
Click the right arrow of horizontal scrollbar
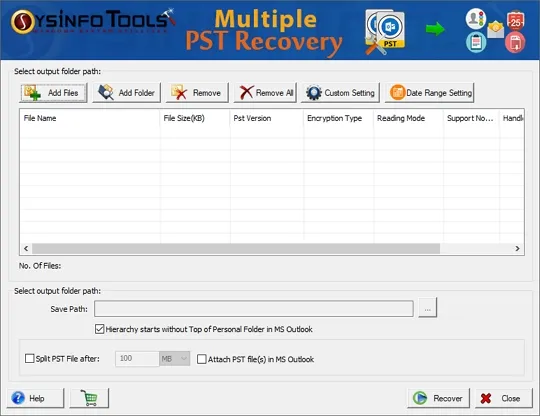click(517, 248)
